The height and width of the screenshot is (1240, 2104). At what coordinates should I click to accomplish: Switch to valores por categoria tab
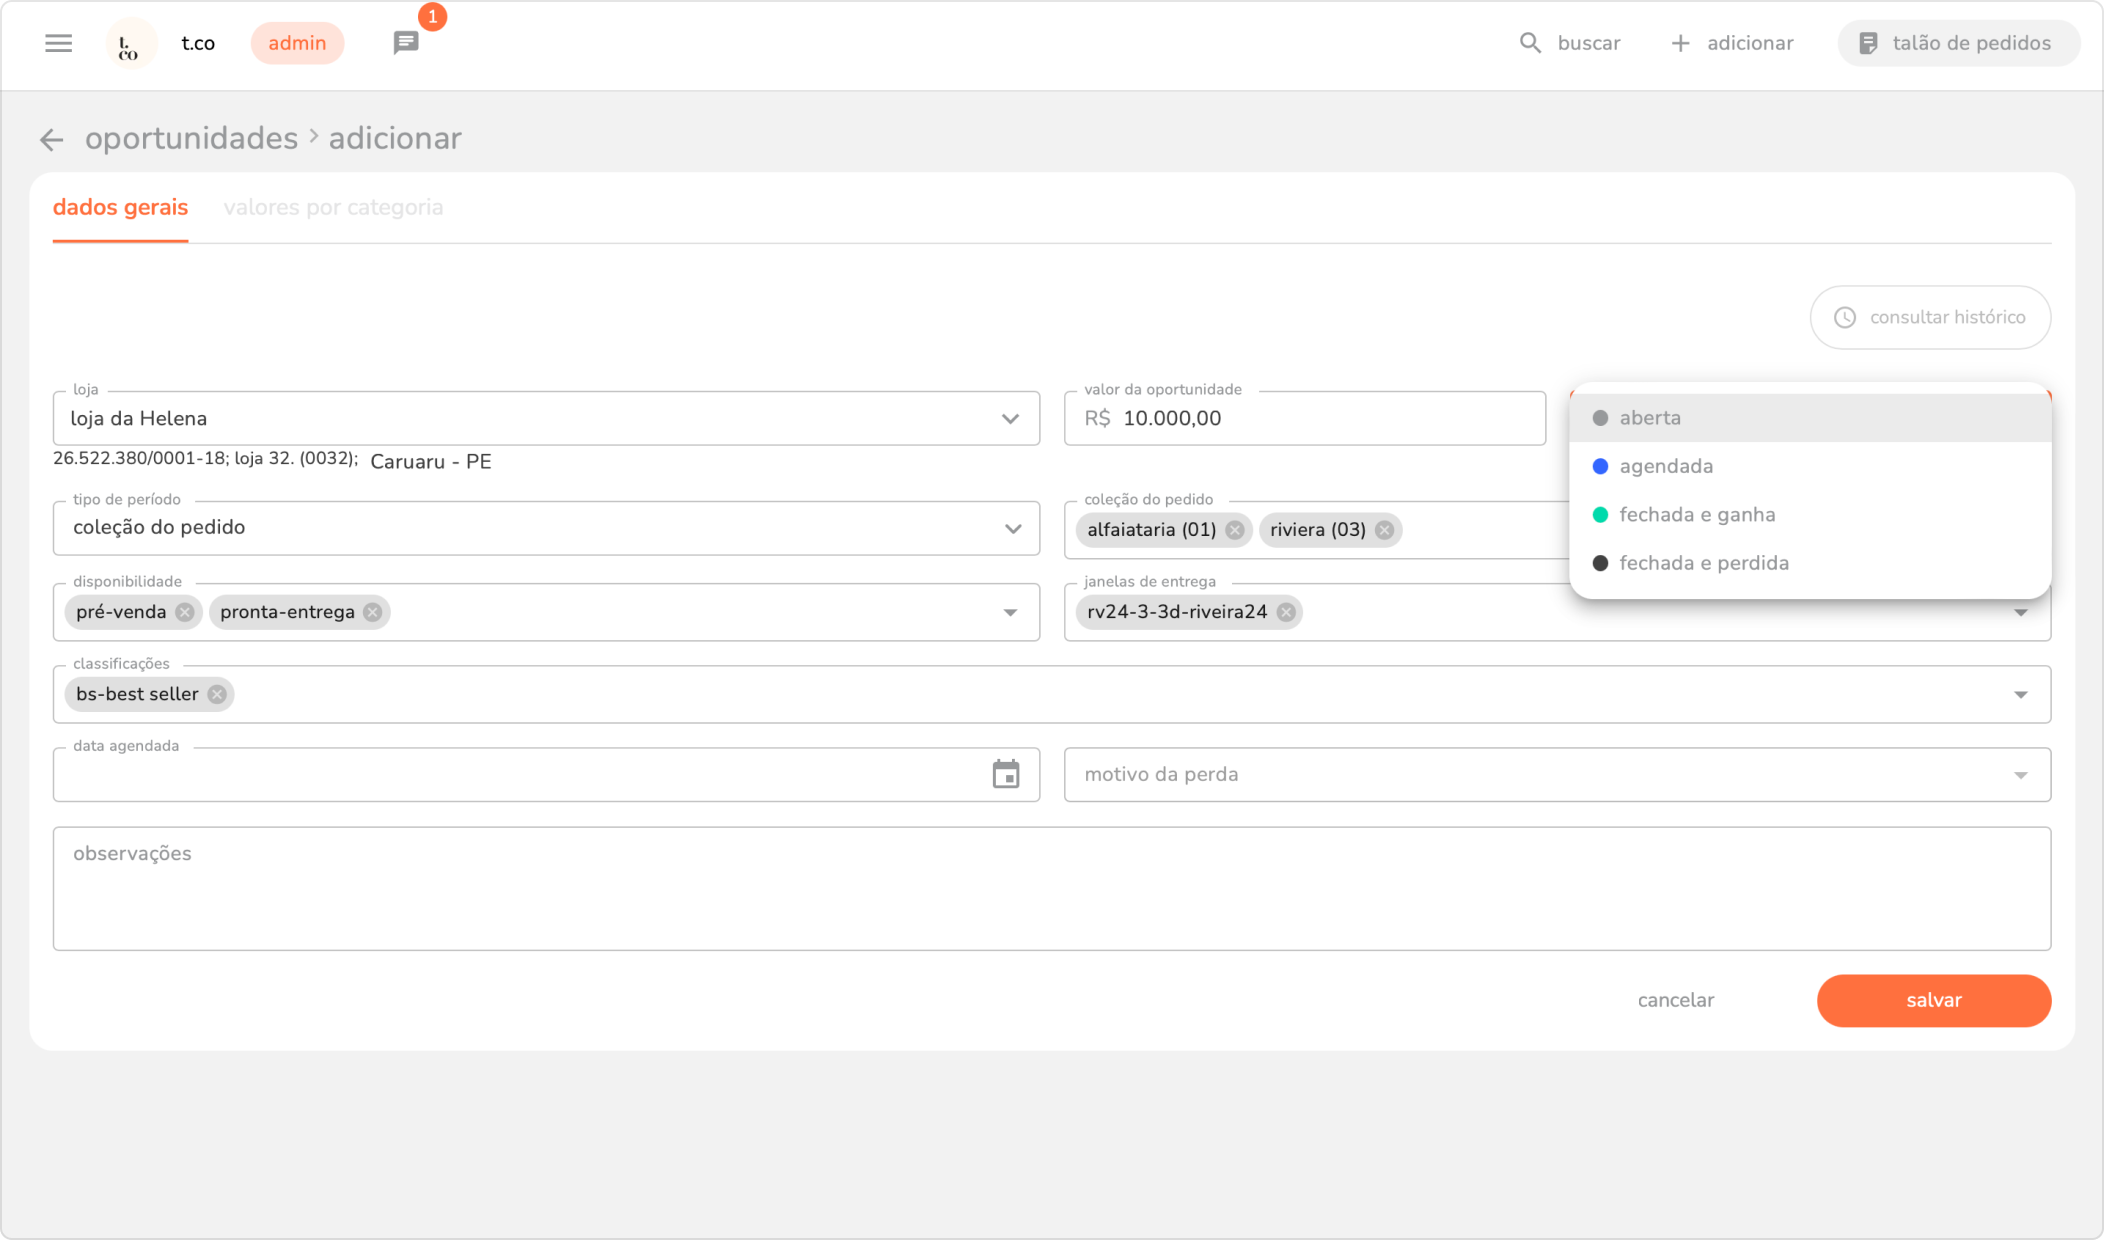tap(333, 207)
